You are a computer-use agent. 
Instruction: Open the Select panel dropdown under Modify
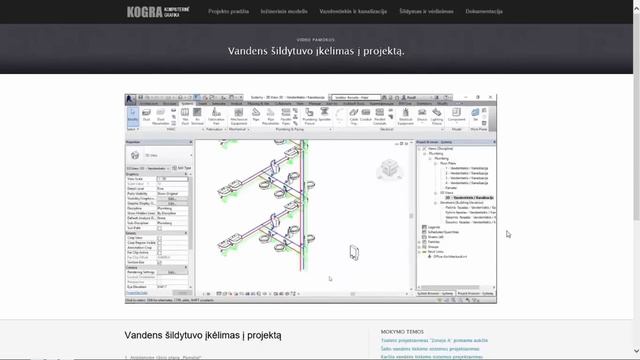(133, 129)
